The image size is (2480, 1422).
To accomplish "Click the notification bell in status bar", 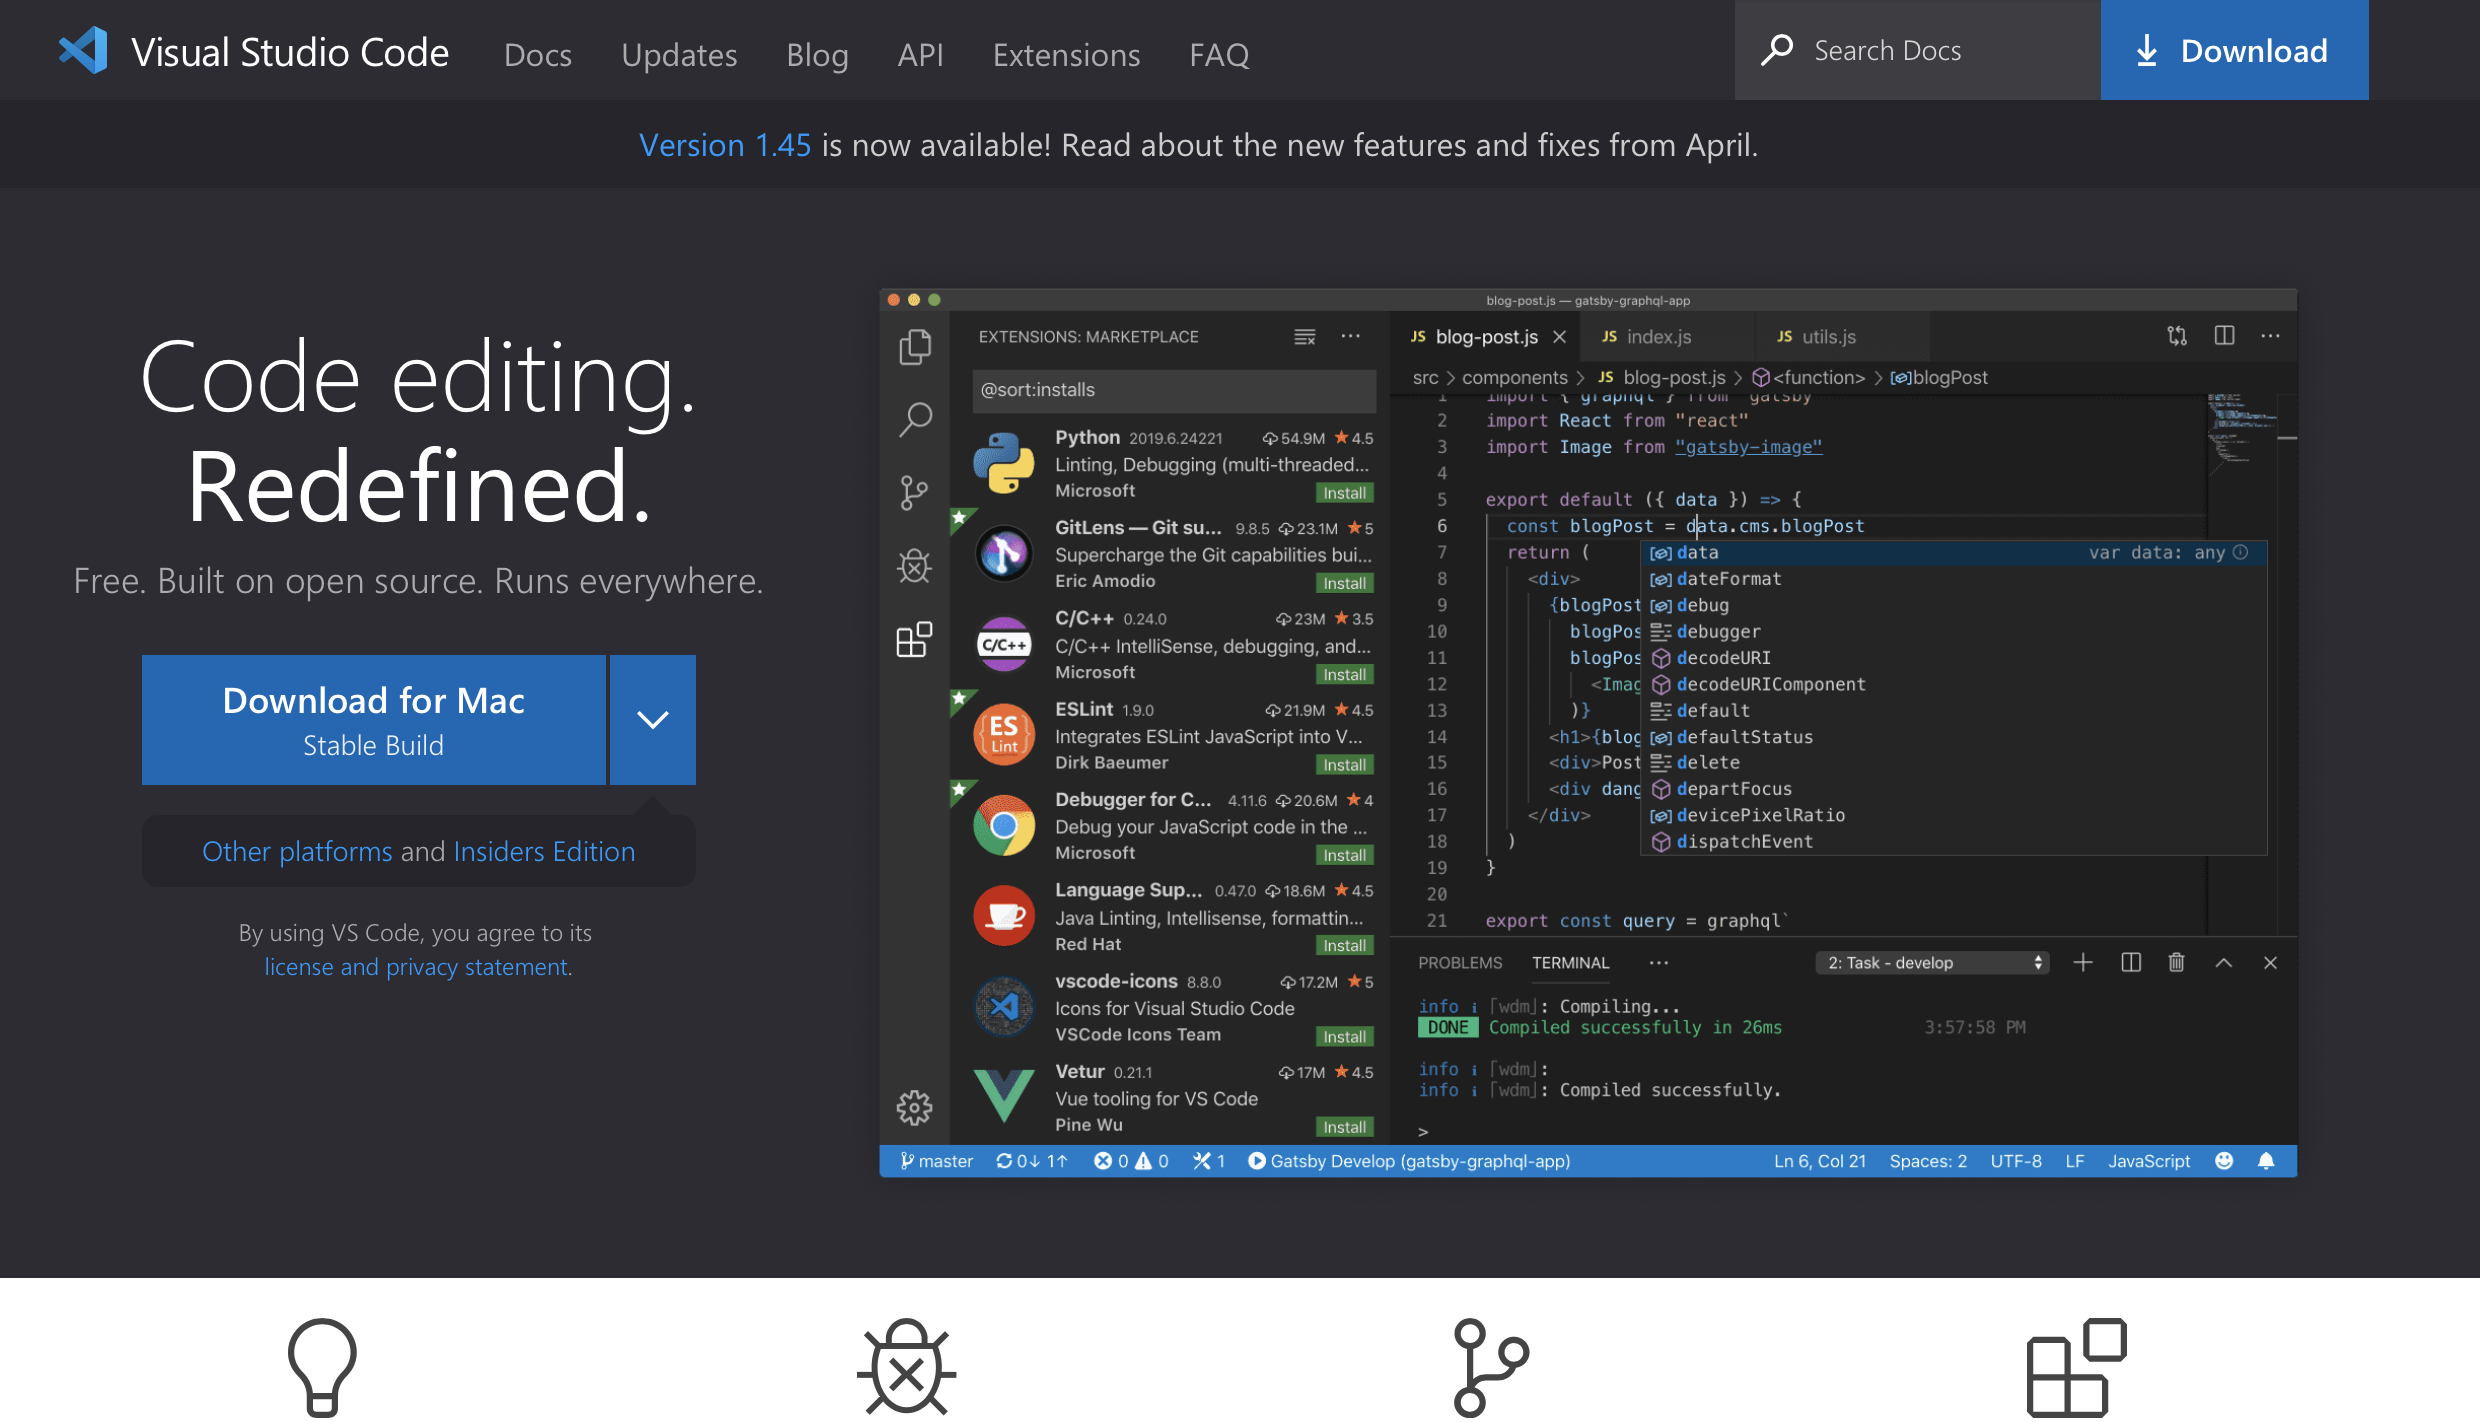I will (2266, 1161).
